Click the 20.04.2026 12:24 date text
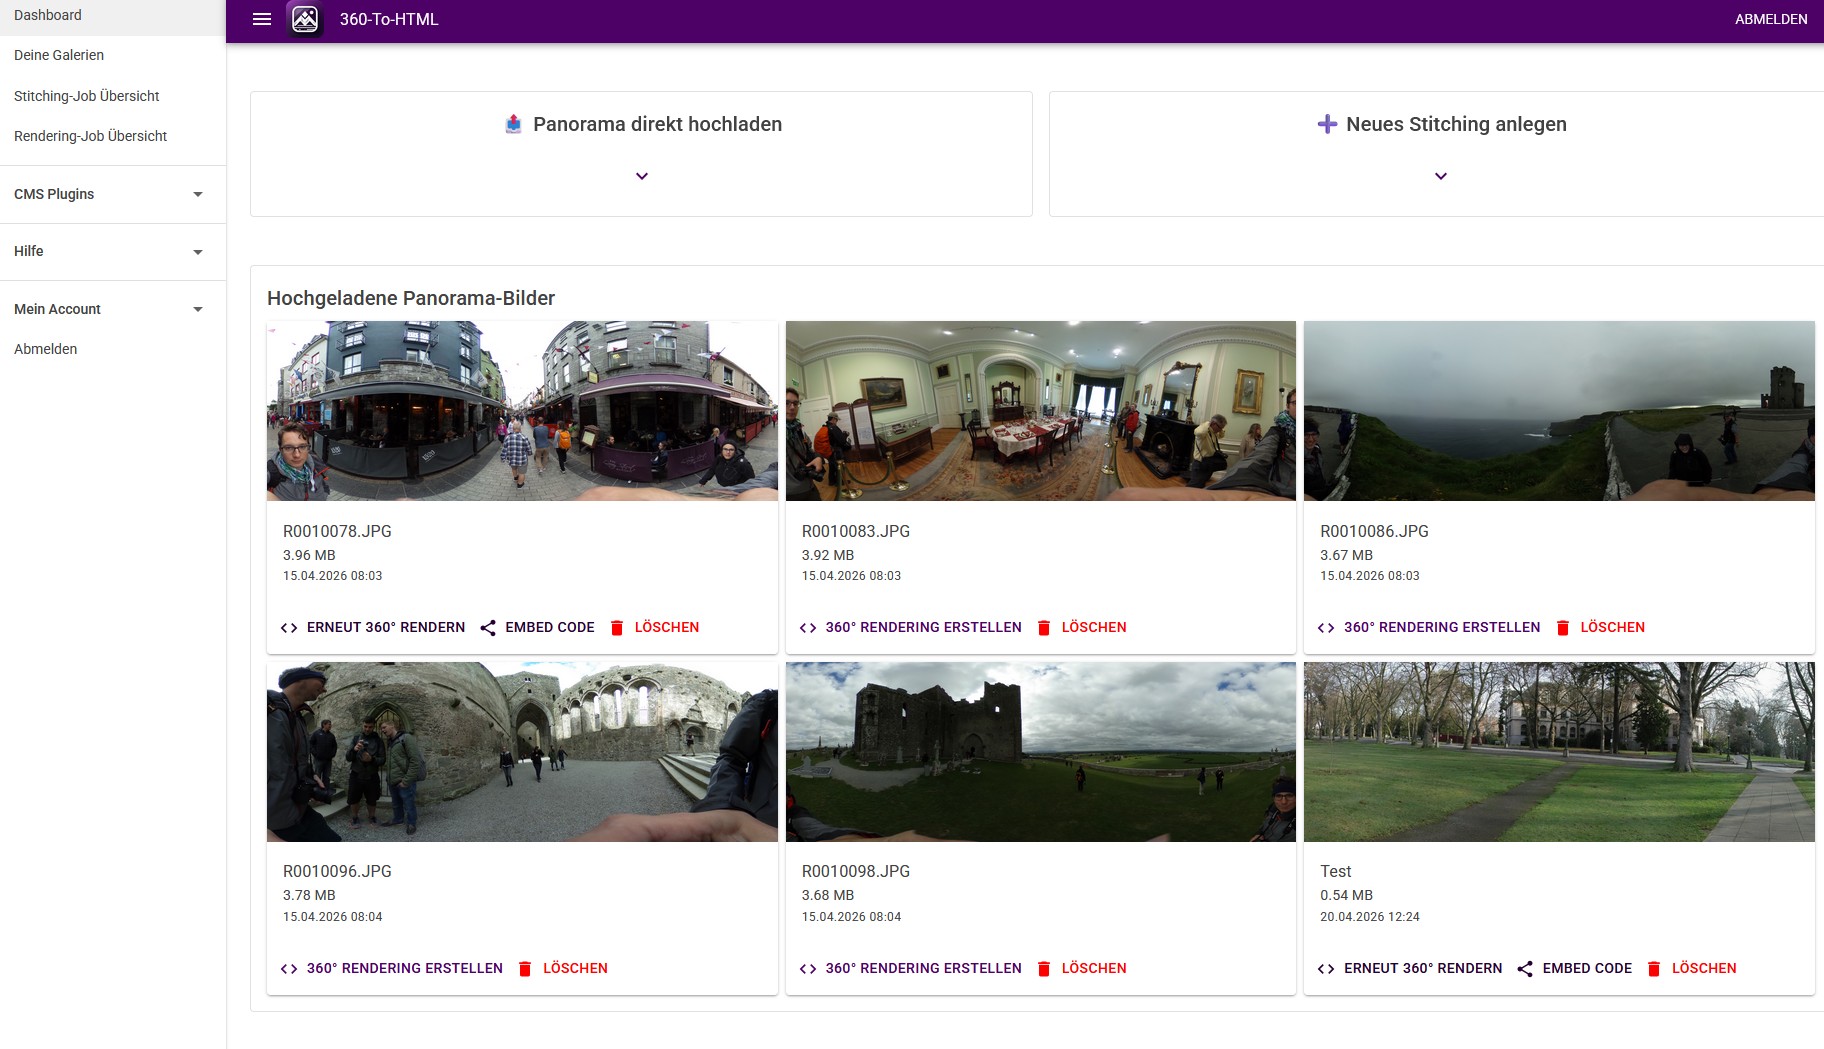 [1370, 917]
